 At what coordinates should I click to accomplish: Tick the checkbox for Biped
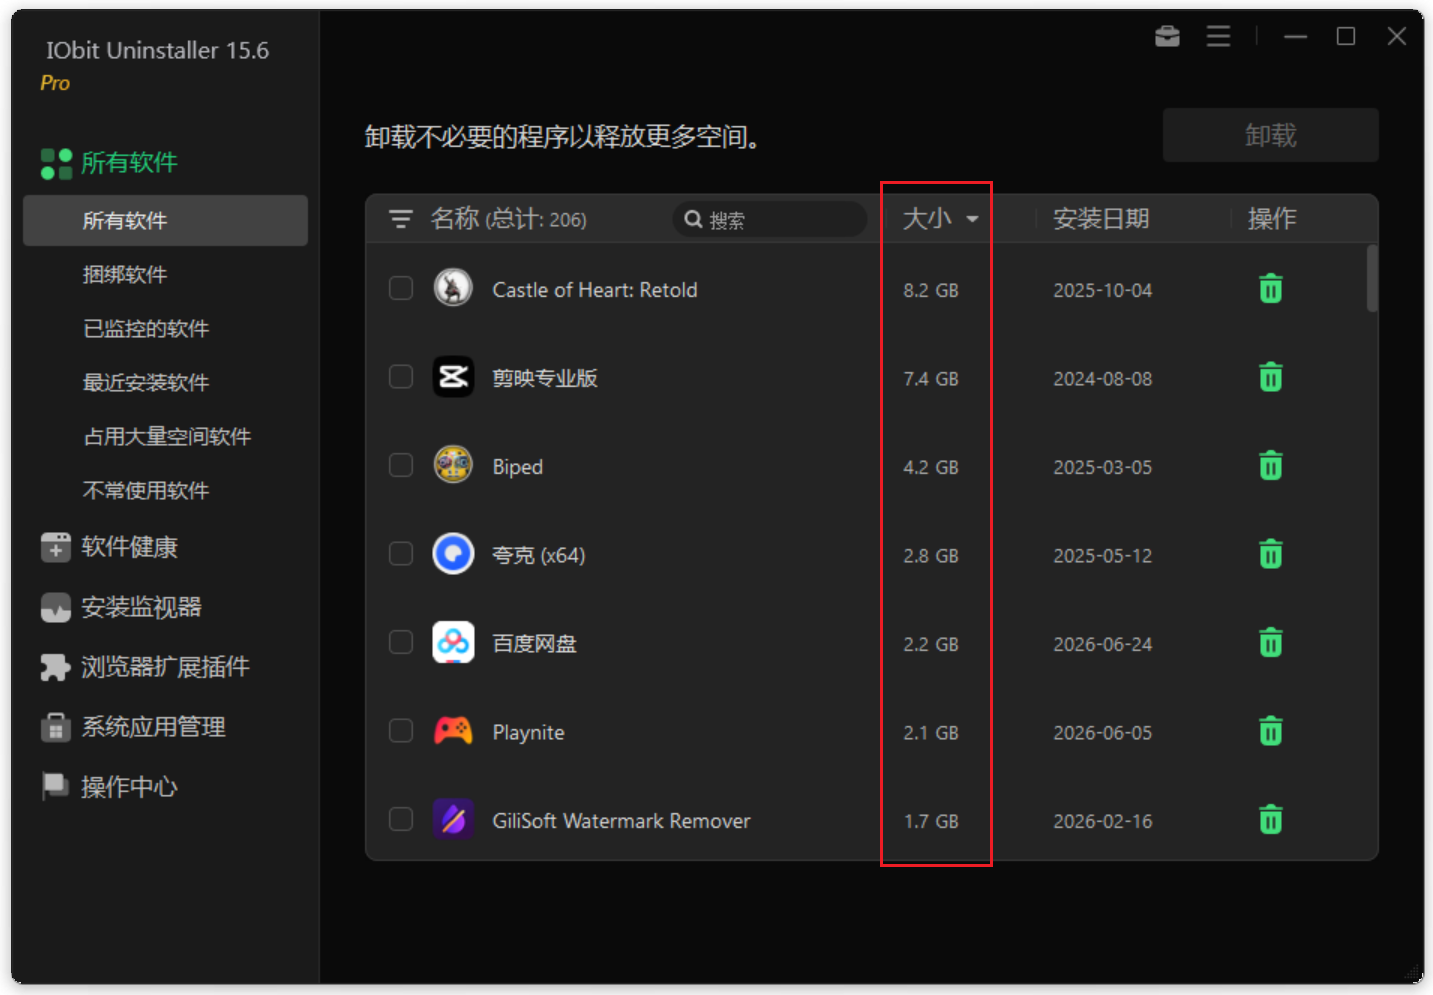[401, 465]
